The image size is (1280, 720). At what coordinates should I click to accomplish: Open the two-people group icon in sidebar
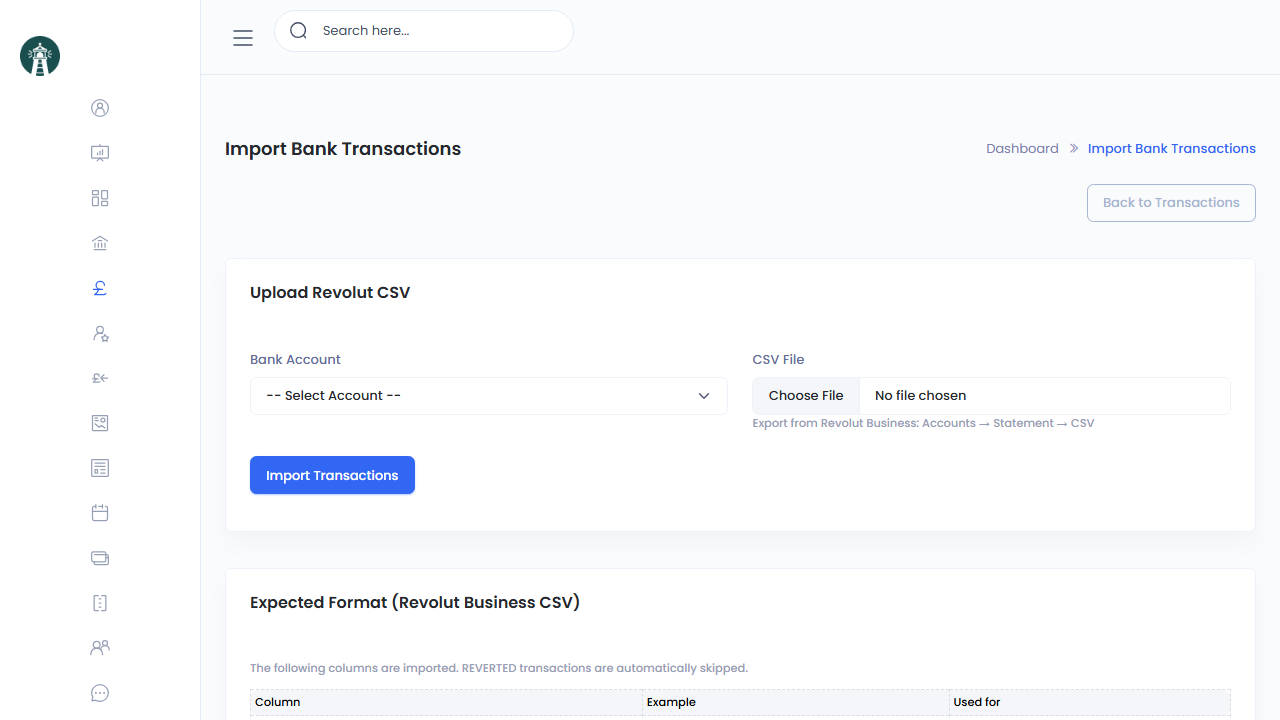pyautogui.click(x=100, y=648)
